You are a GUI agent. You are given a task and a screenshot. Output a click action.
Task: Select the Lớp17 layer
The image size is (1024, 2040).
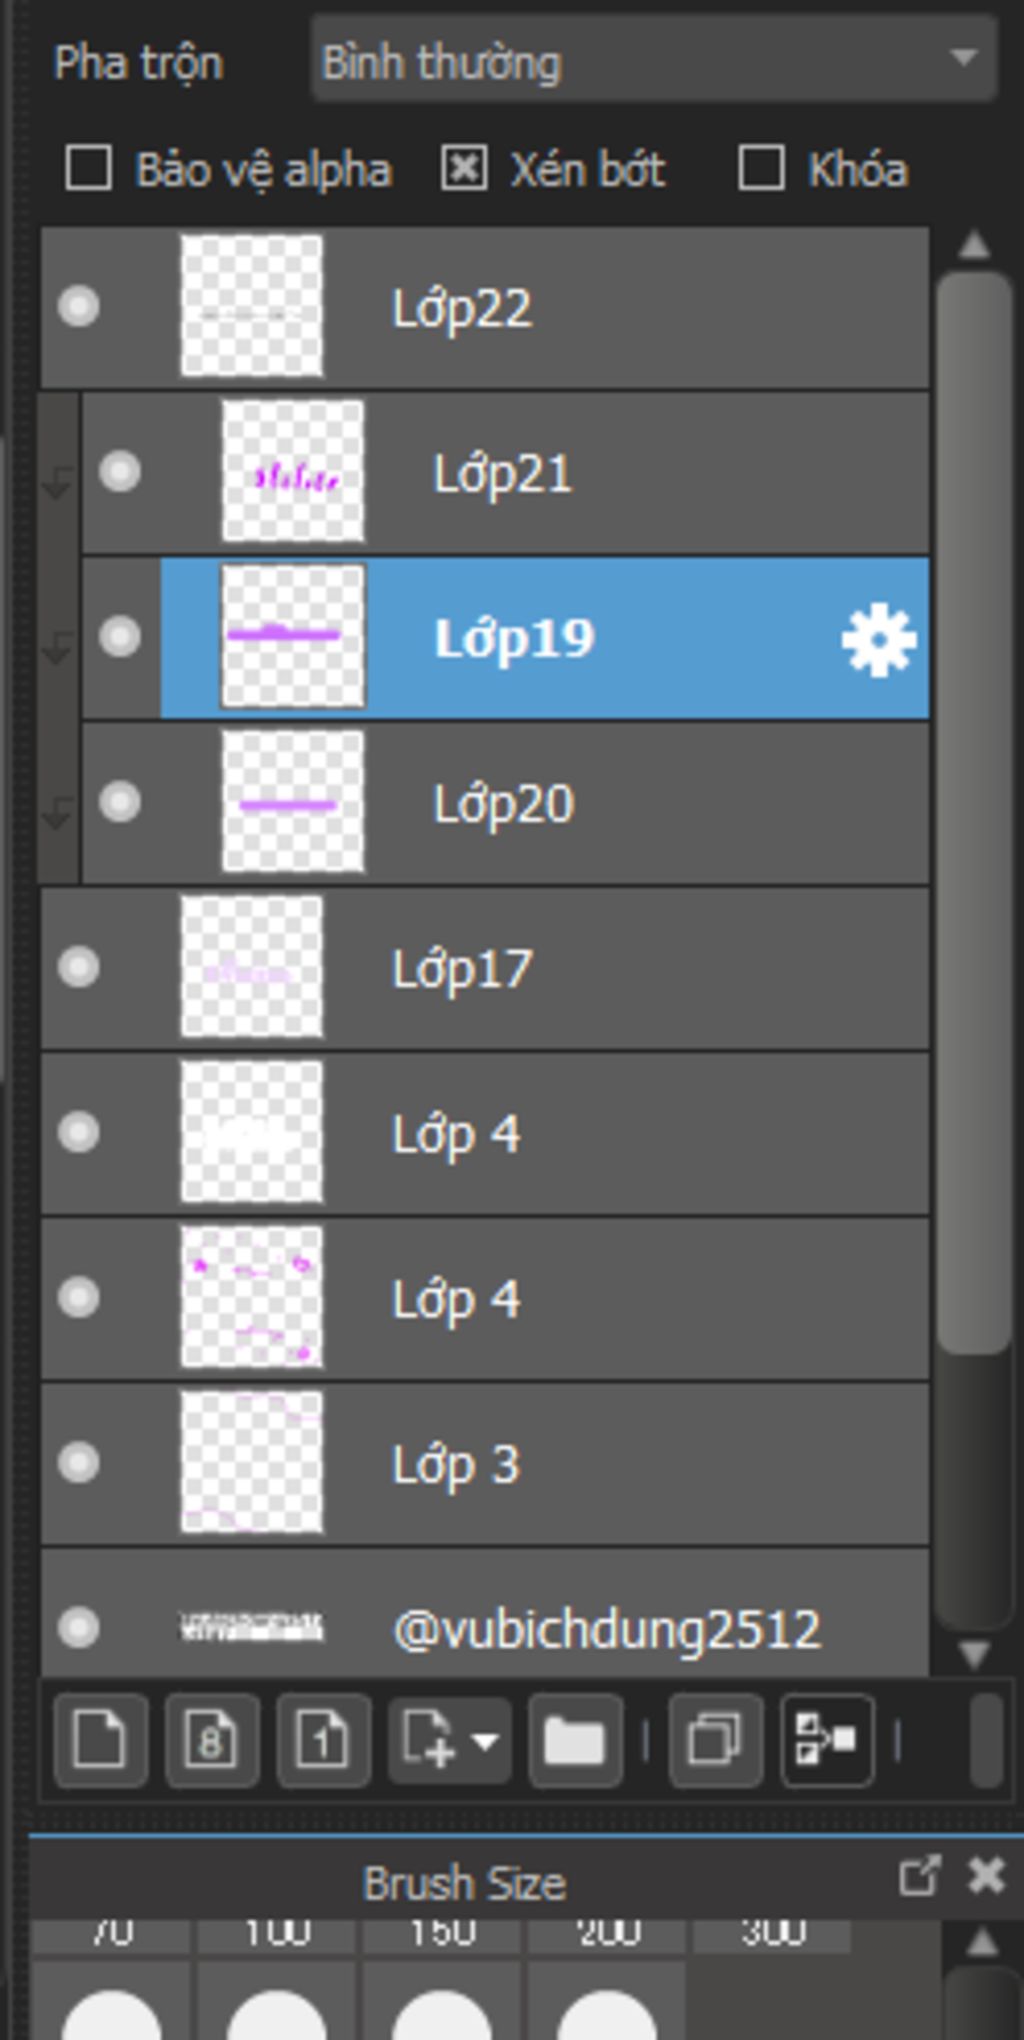click(x=485, y=968)
